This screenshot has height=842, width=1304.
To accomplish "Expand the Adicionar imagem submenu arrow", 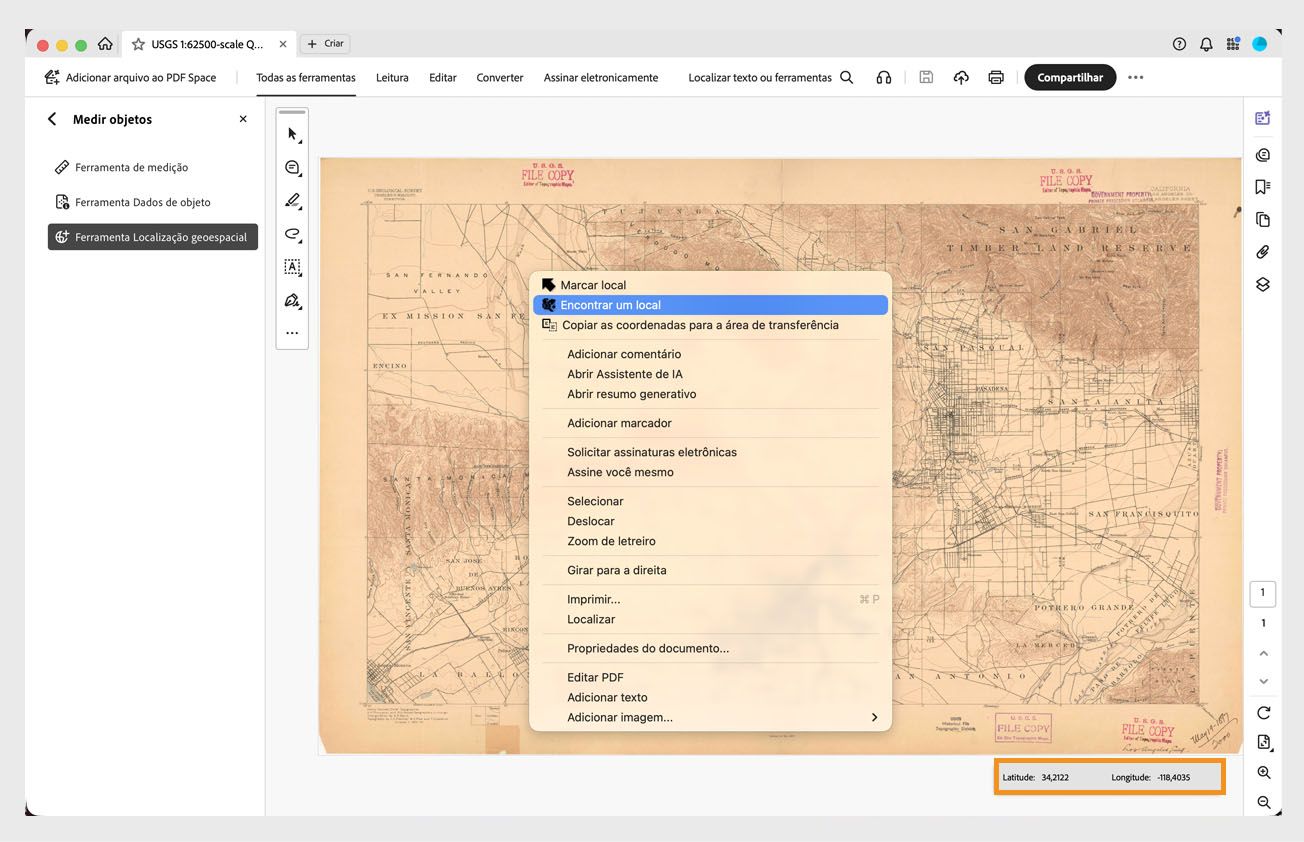I will 874,717.
